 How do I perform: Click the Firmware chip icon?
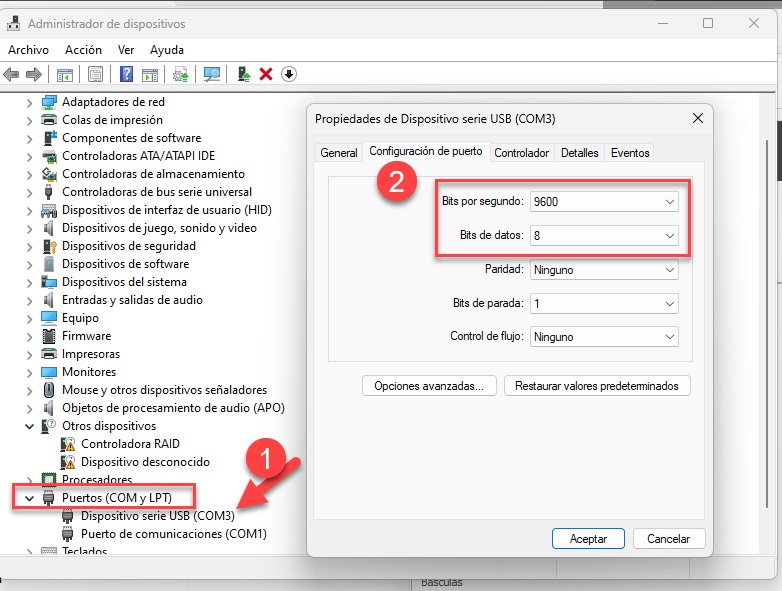49,336
